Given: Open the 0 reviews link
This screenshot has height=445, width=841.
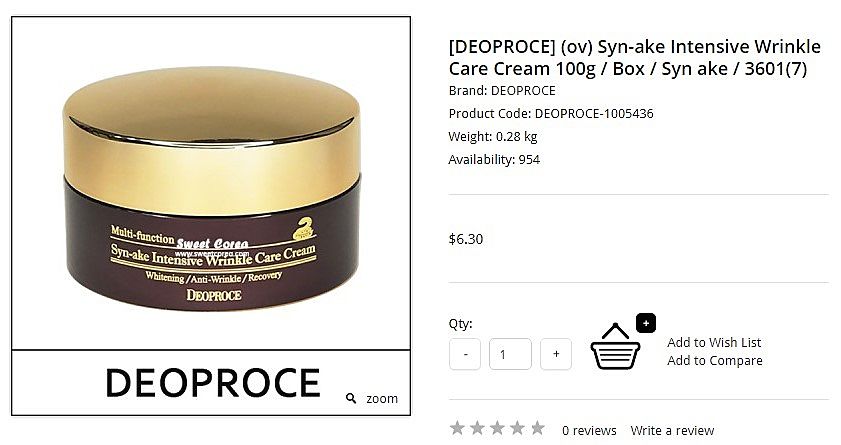Looking at the screenshot, I should point(589,431).
